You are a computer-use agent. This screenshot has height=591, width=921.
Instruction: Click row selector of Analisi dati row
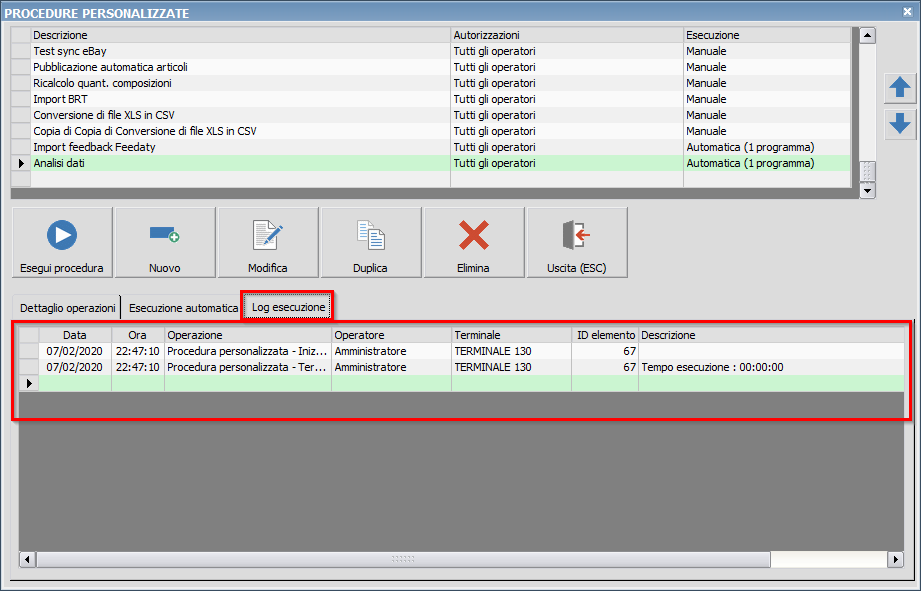[x=21, y=163]
